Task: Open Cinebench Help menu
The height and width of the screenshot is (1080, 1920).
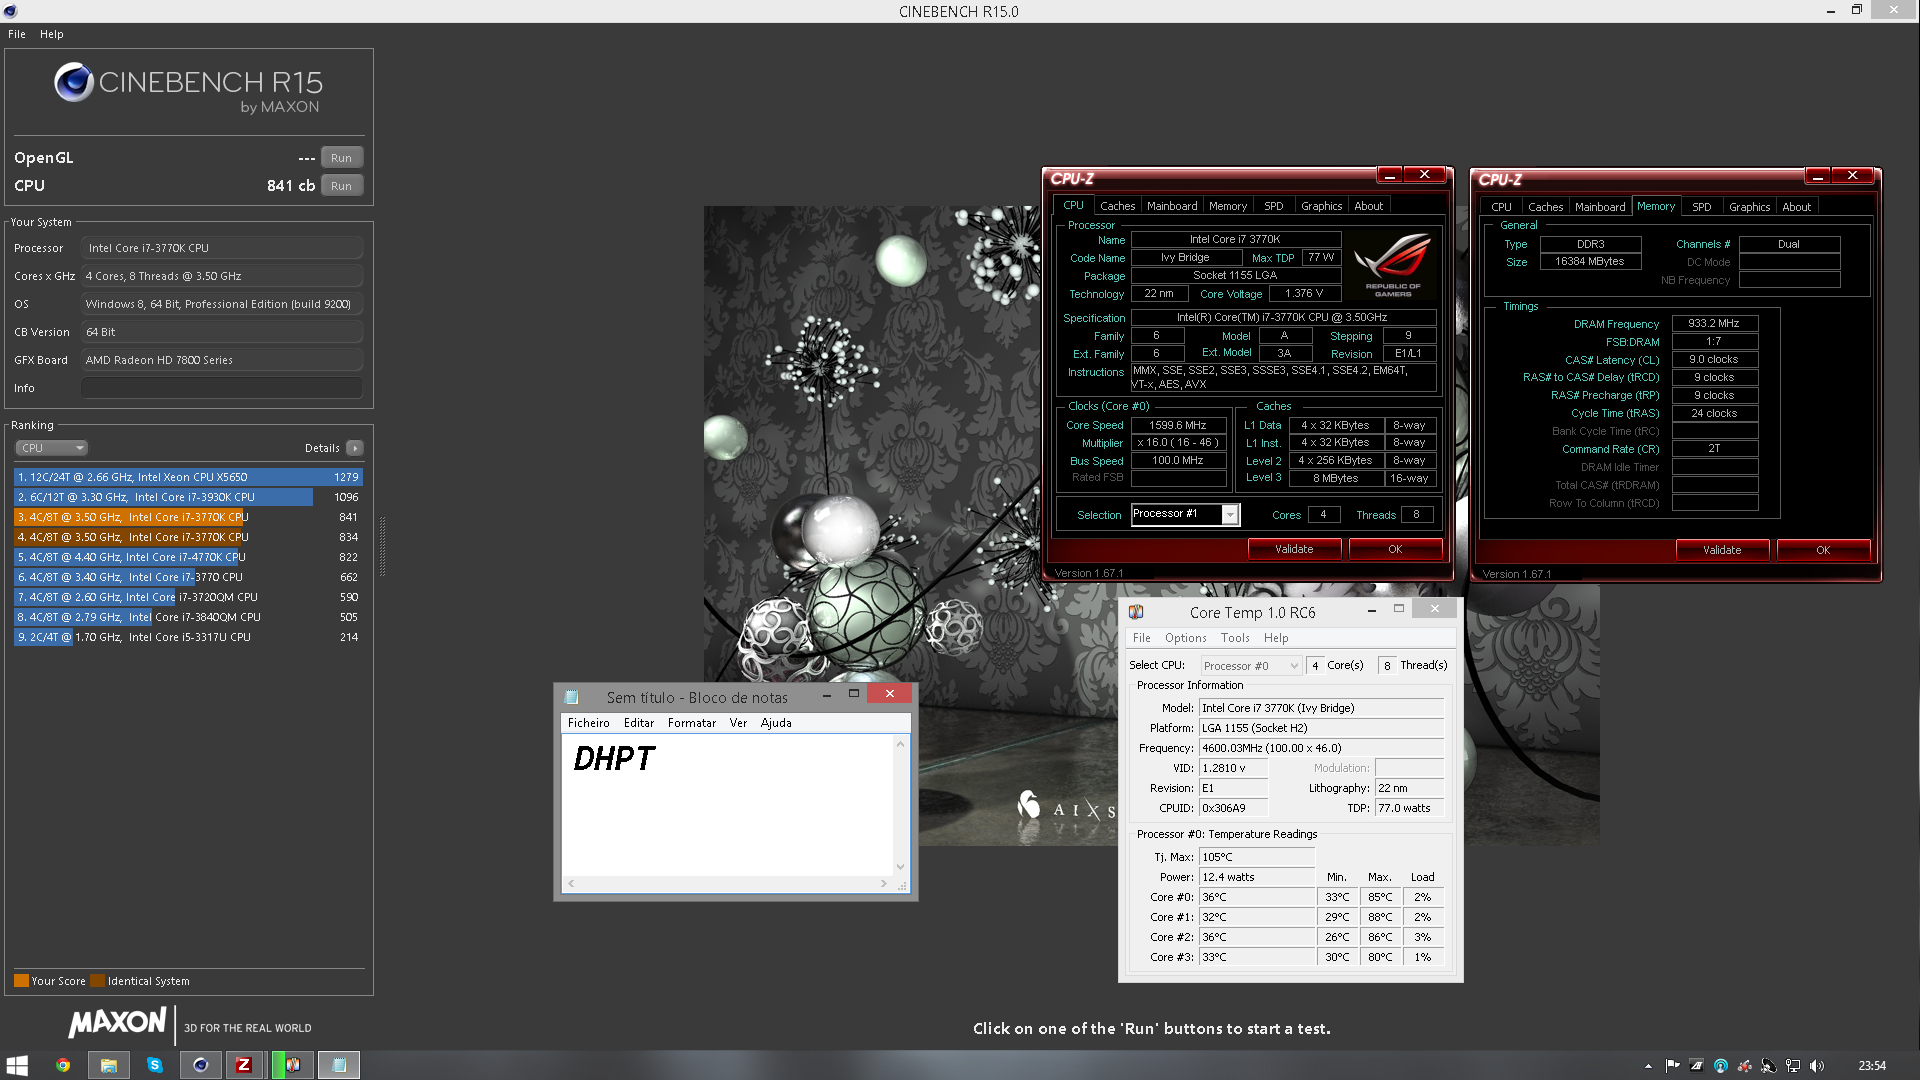Action: (52, 34)
